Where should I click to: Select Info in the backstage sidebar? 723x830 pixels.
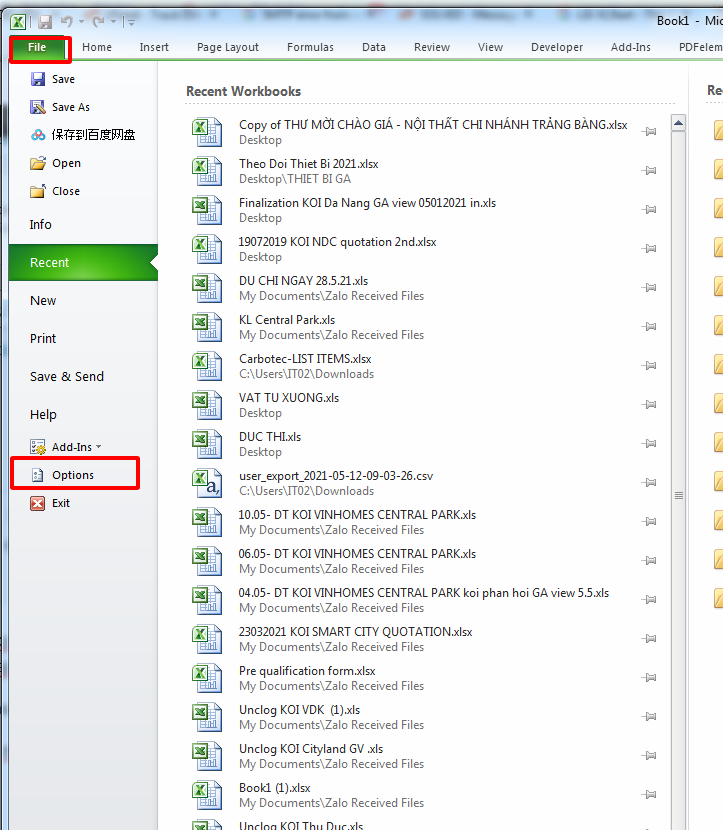click(x=41, y=225)
